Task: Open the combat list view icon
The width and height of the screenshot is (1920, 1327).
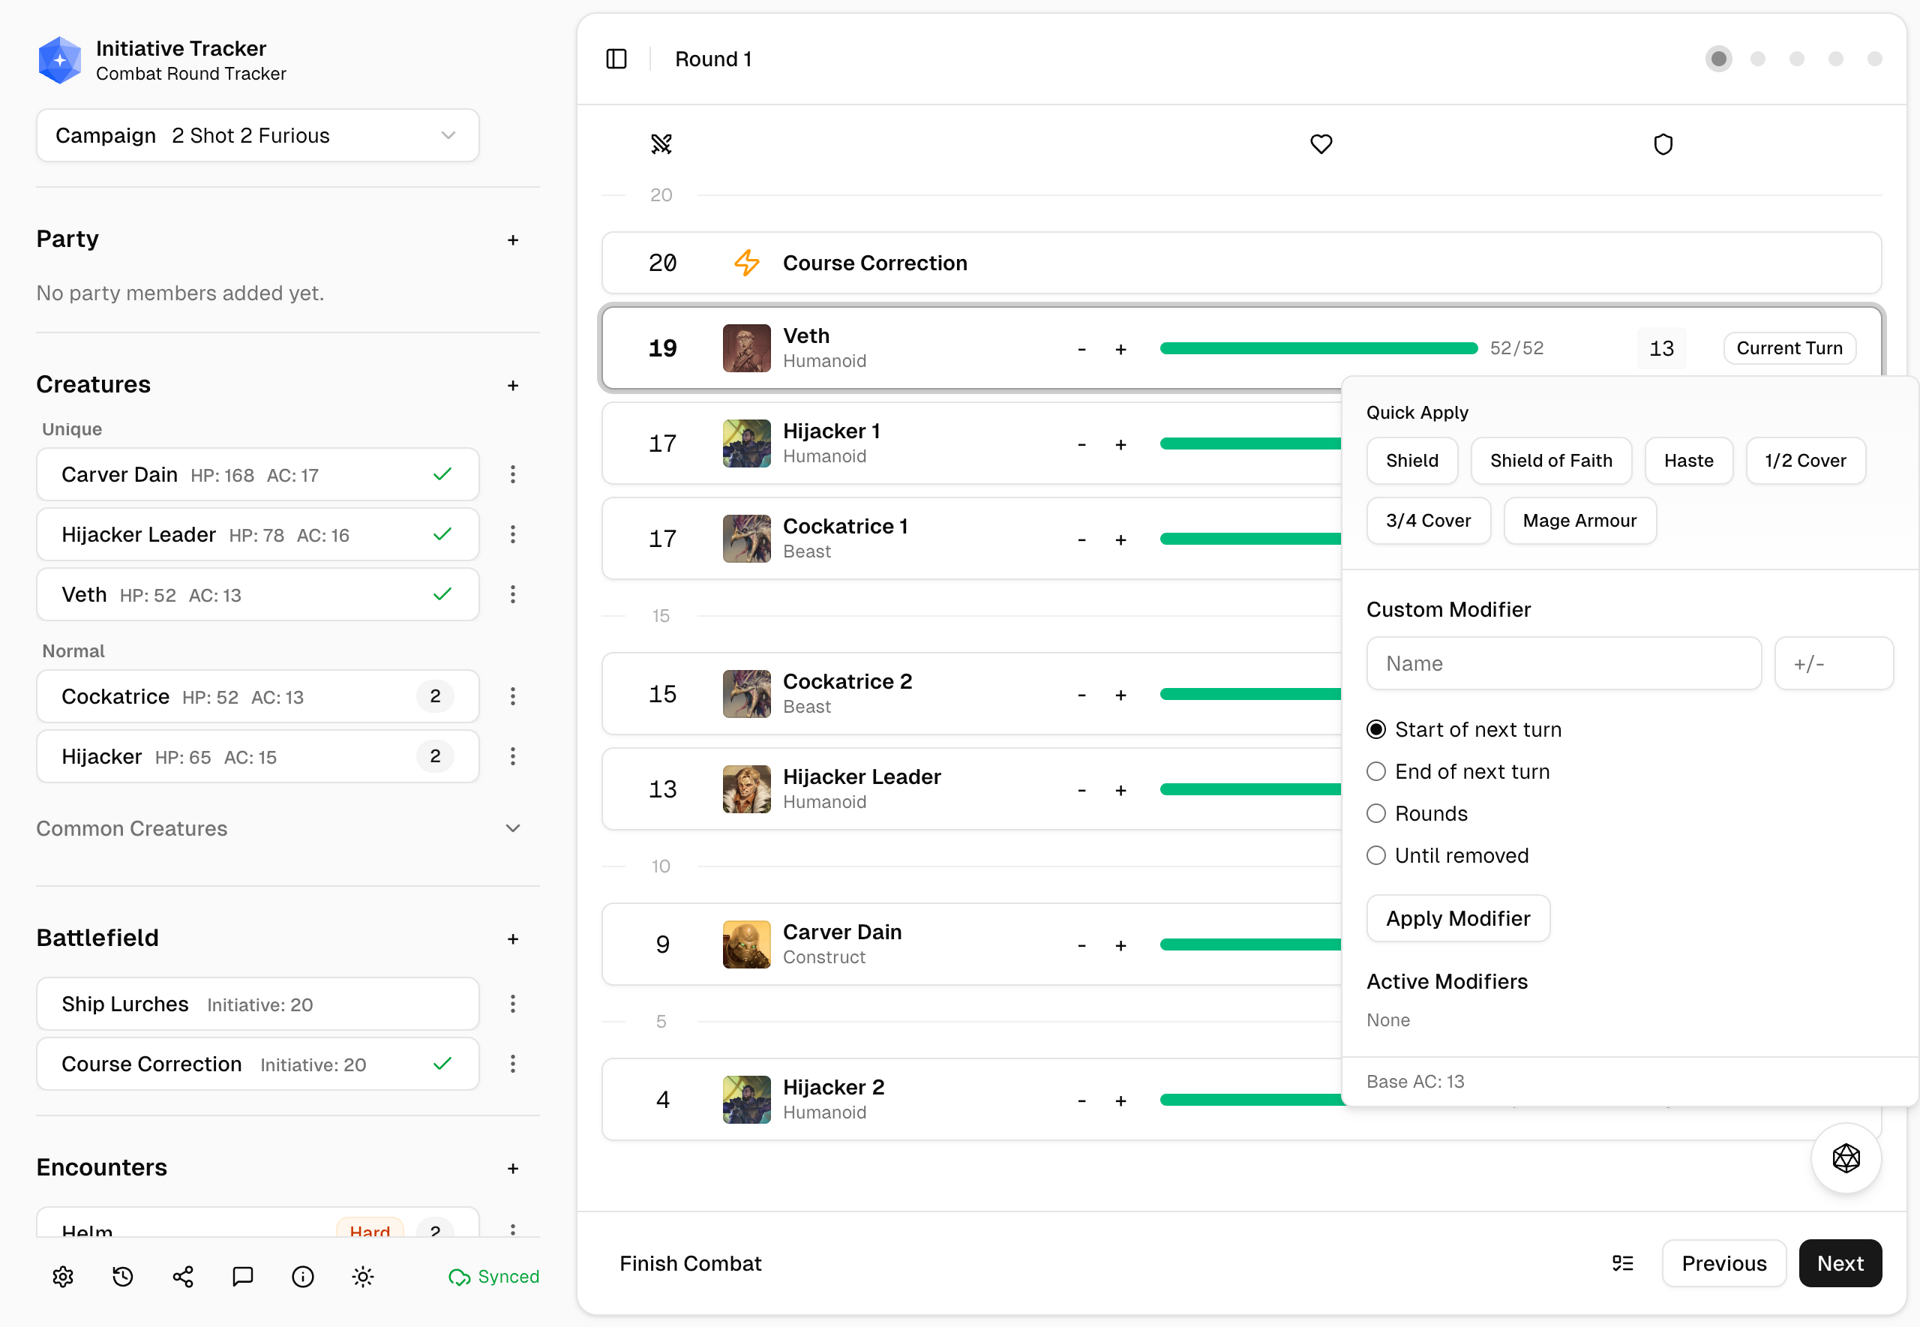Action: tap(1622, 1263)
